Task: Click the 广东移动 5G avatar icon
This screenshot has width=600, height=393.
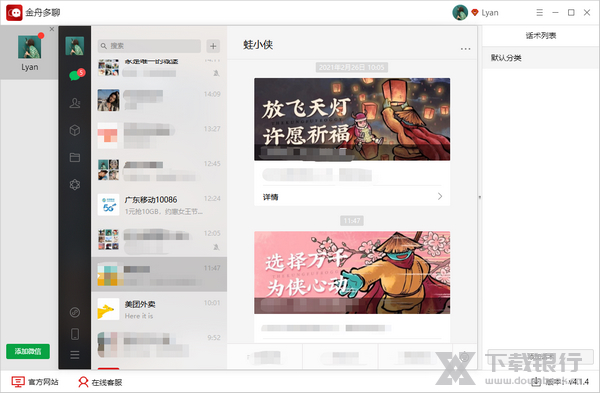Action: 108,205
